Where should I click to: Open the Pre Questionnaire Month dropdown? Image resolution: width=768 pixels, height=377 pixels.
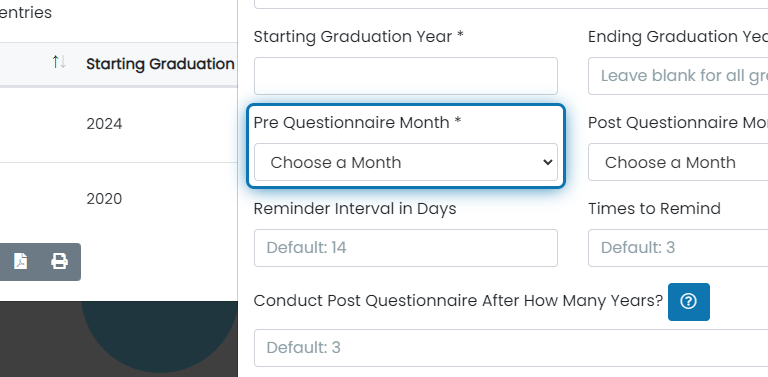click(406, 162)
